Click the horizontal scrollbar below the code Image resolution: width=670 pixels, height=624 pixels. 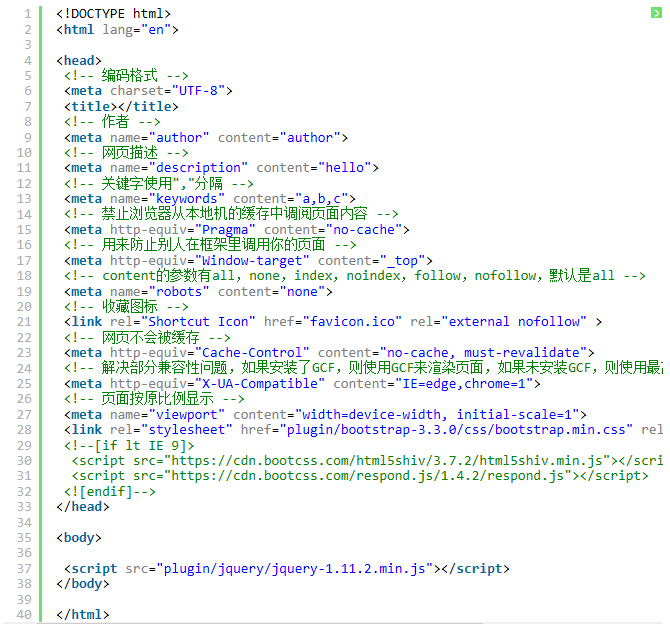pyautogui.click(x=260, y=623)
